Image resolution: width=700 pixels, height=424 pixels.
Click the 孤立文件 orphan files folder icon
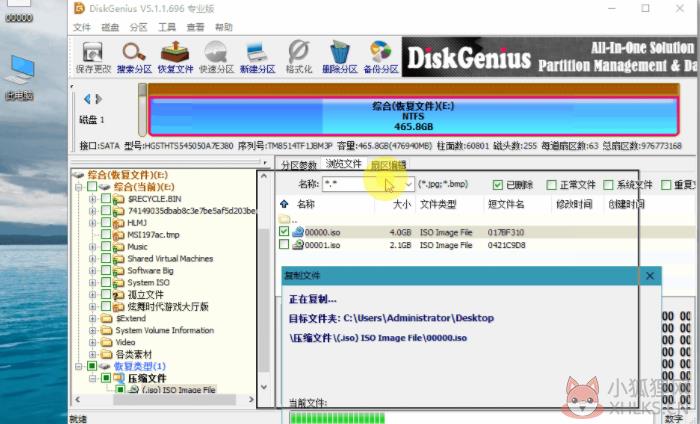click(x=118, y=295)
